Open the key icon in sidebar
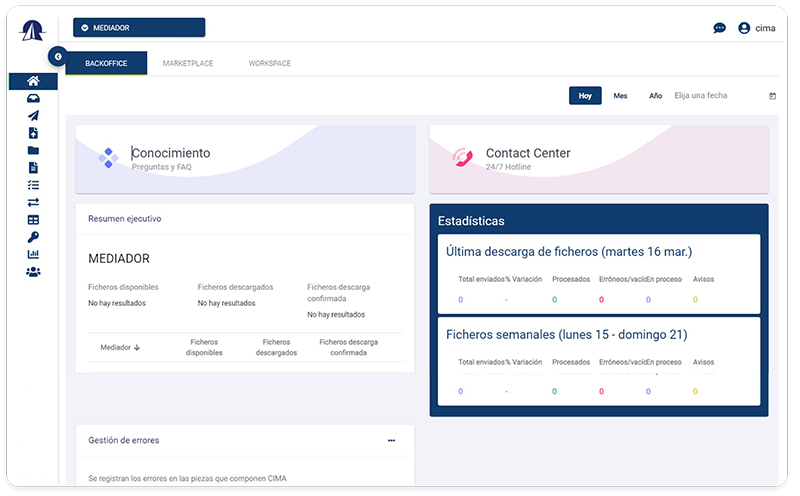800x496 pixels. click(x=33, y=237)
